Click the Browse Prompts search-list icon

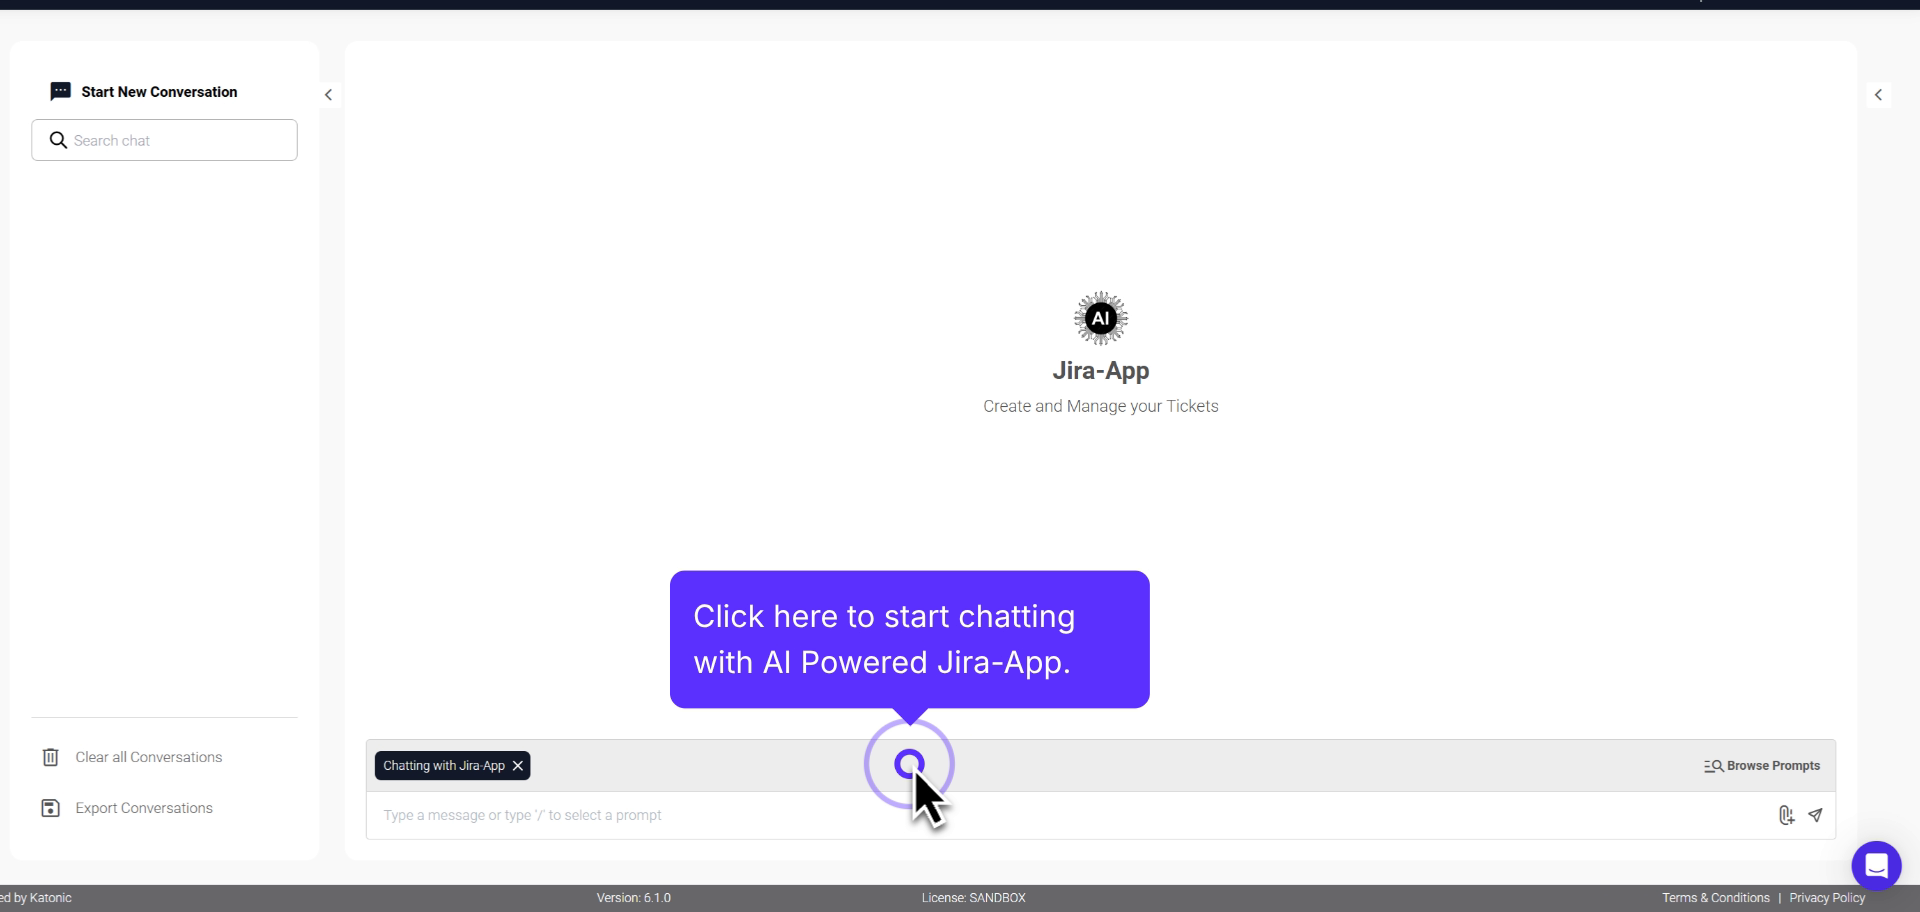tap(1712, 765)
